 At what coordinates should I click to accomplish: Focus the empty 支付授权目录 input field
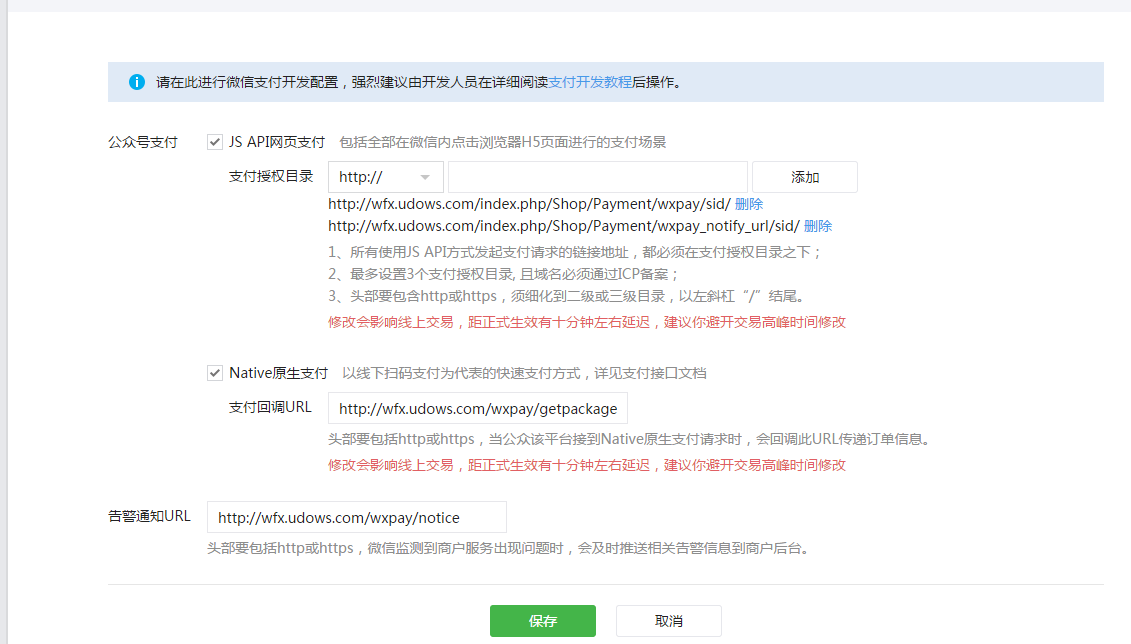click(597, 177)
